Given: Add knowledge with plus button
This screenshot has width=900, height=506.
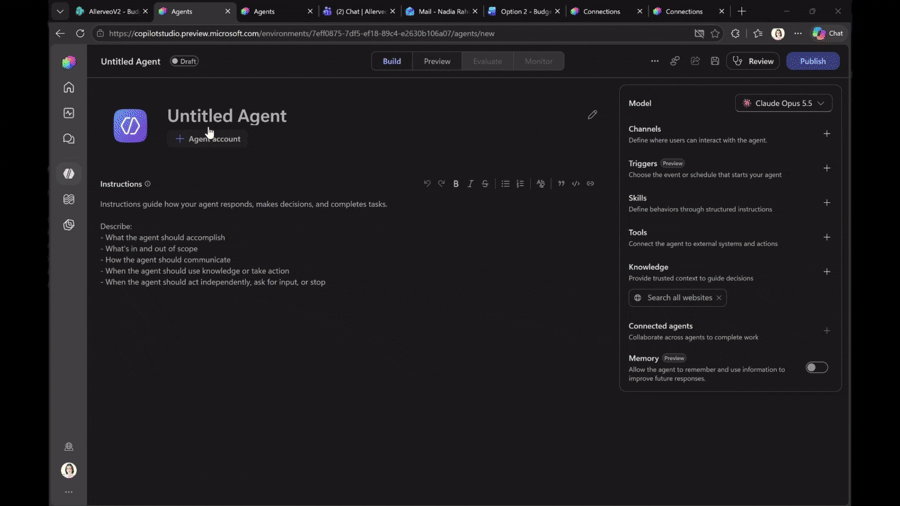Looking at the screenshot, I should [x=827, y=271].
